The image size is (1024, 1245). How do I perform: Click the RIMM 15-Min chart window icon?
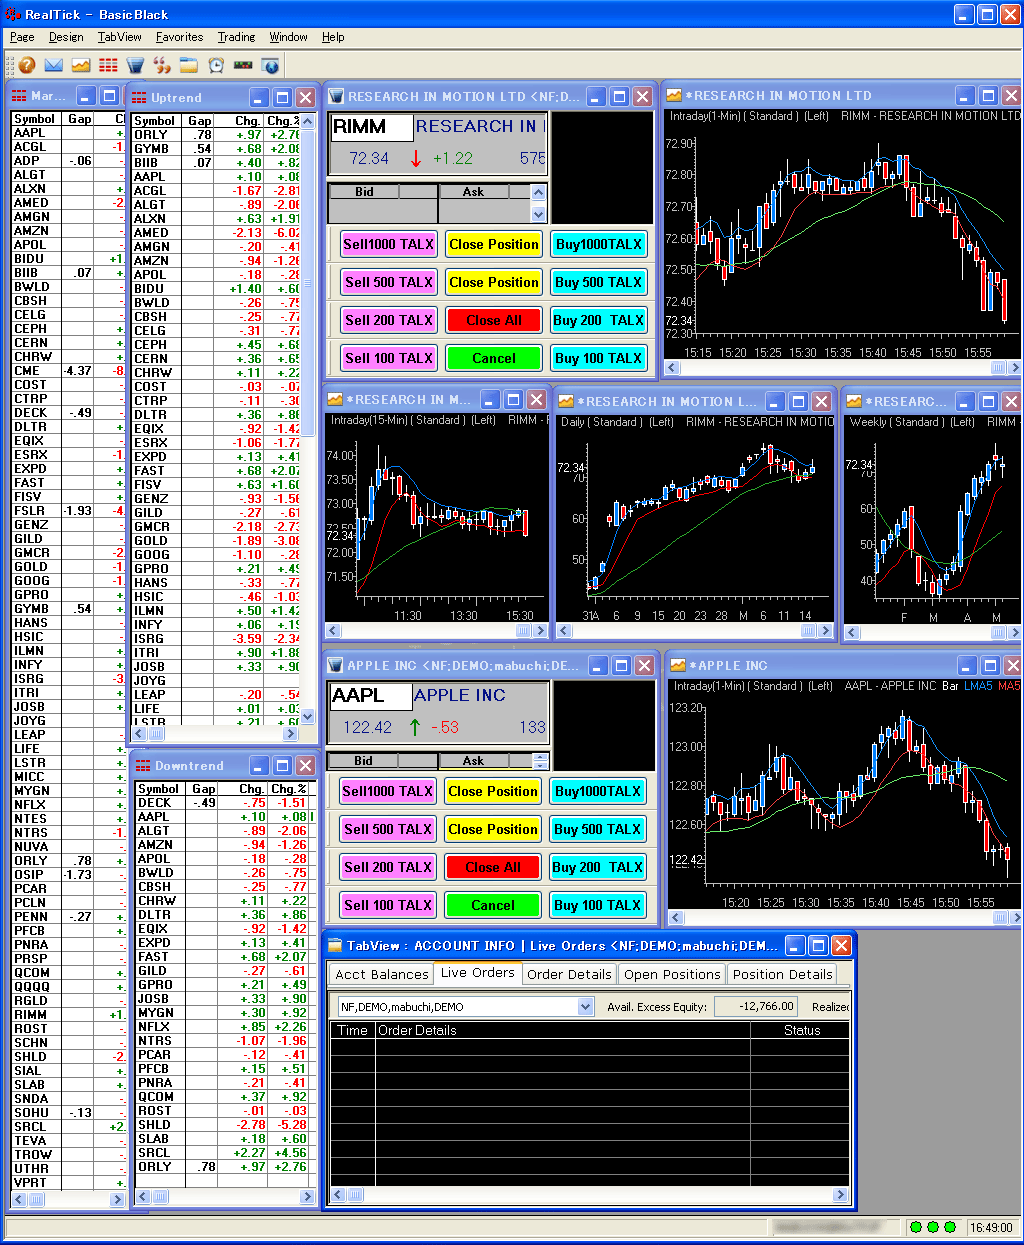[x=335, y=400]
